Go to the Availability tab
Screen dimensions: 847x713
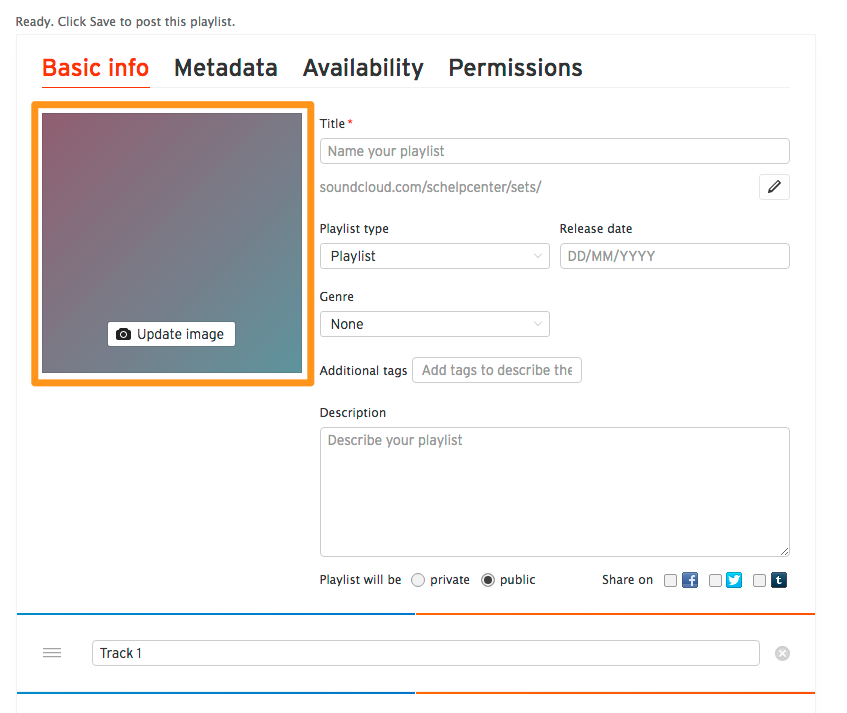(x=363, y=68)
